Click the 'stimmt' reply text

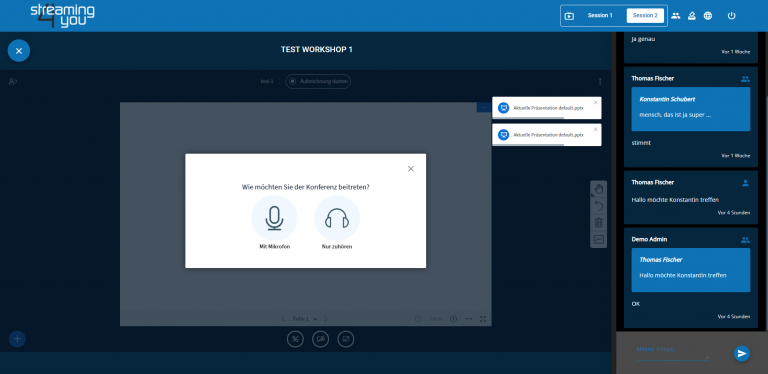641,143
